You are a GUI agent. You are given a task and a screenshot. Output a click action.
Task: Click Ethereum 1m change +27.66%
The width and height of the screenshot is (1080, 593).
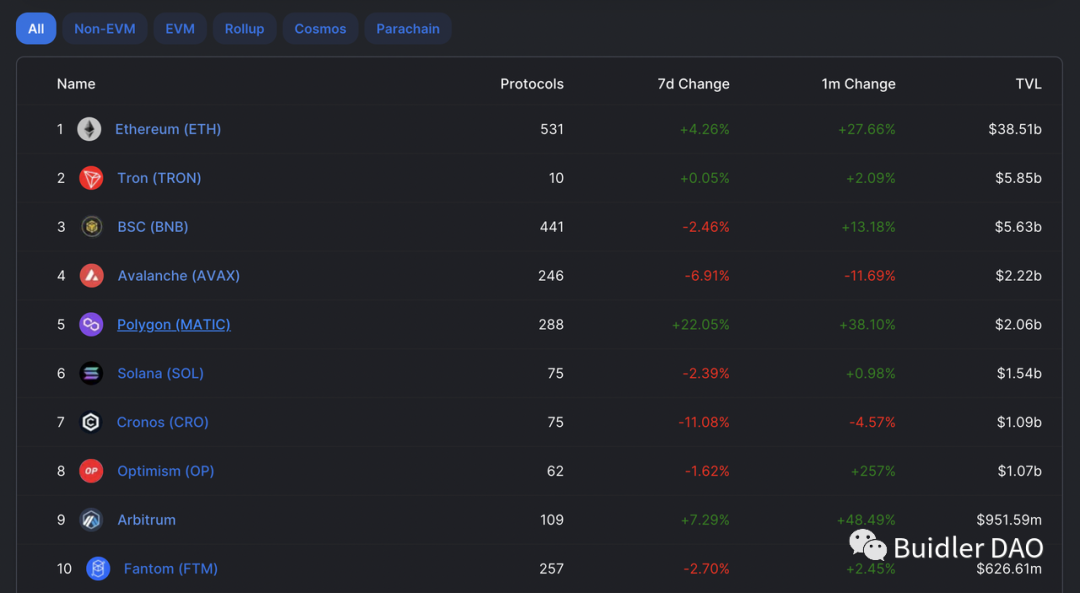point(866,129)
